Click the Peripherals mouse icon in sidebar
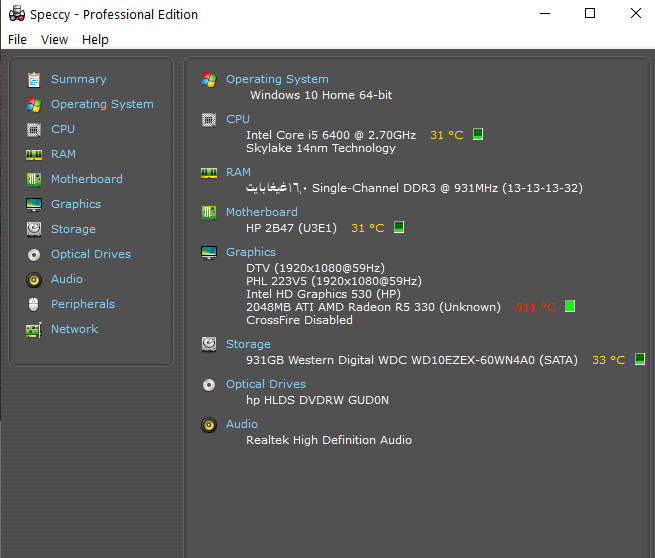 coord(34,304)
